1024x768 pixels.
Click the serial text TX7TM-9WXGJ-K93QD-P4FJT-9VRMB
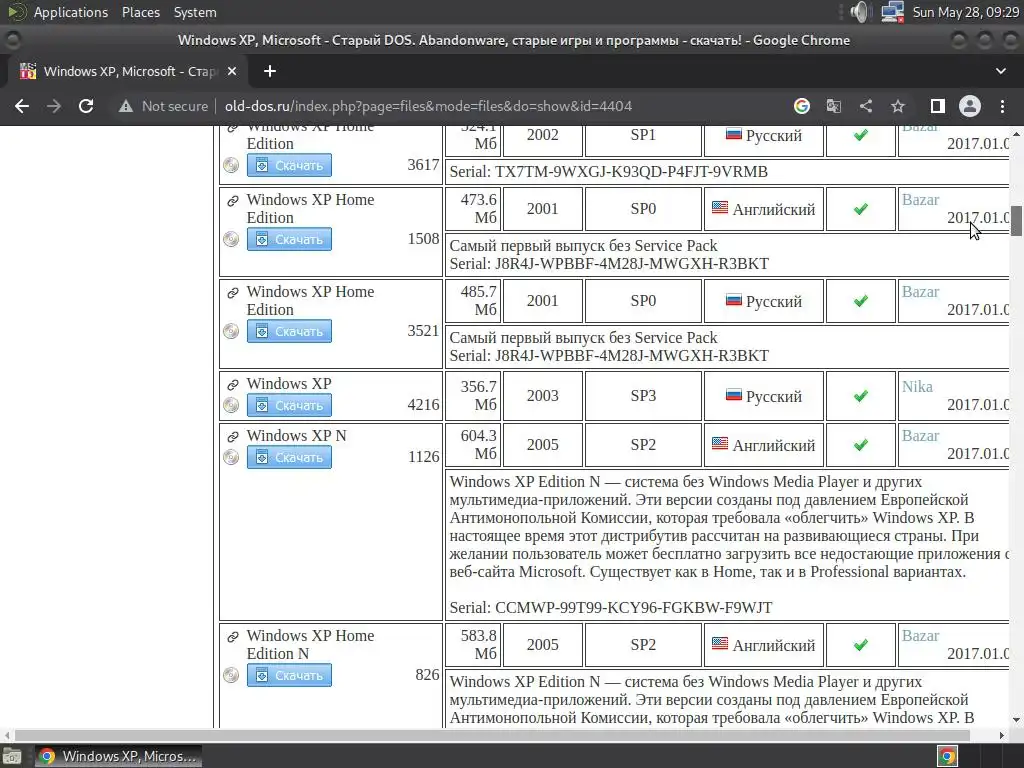click(631, 172)
